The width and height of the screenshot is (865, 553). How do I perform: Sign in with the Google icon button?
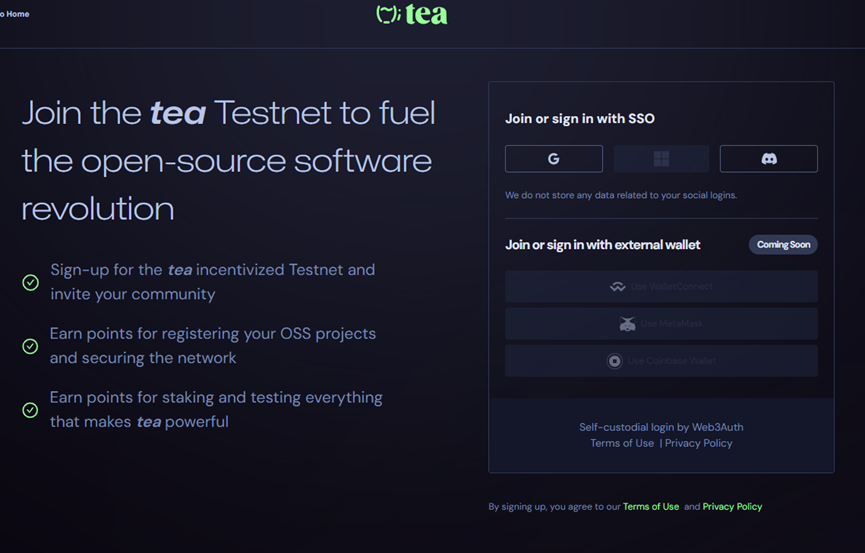coord(553,159)
